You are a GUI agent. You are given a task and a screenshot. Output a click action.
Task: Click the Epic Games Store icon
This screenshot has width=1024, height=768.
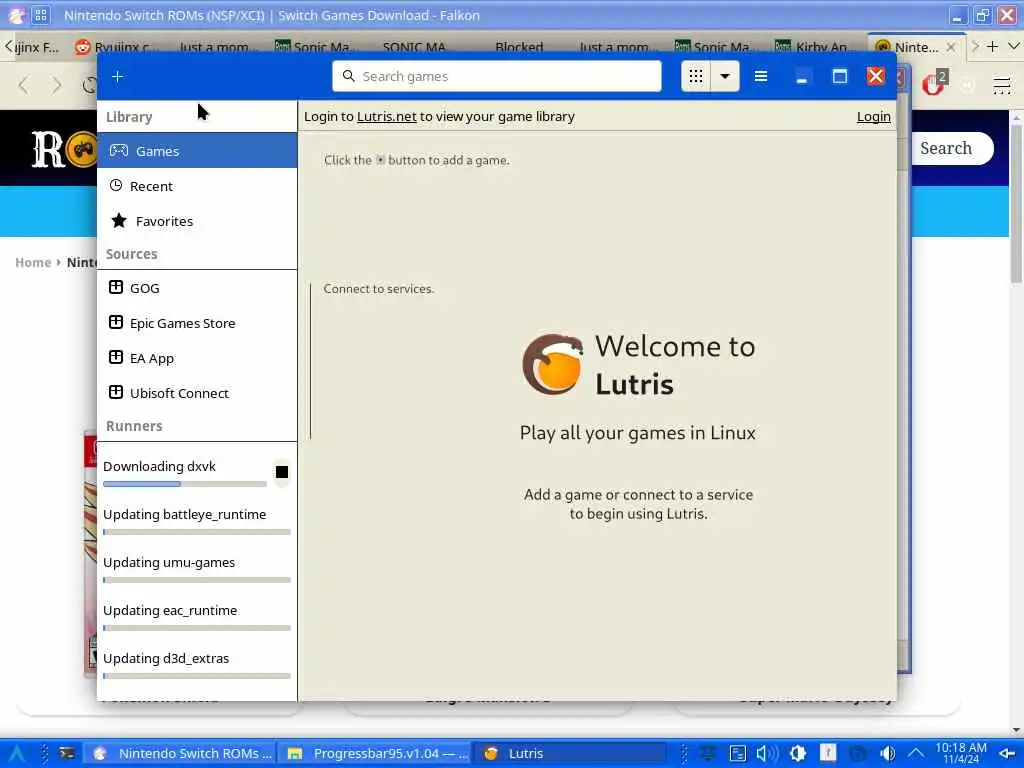pyautogui.click(x=116, y=323)
